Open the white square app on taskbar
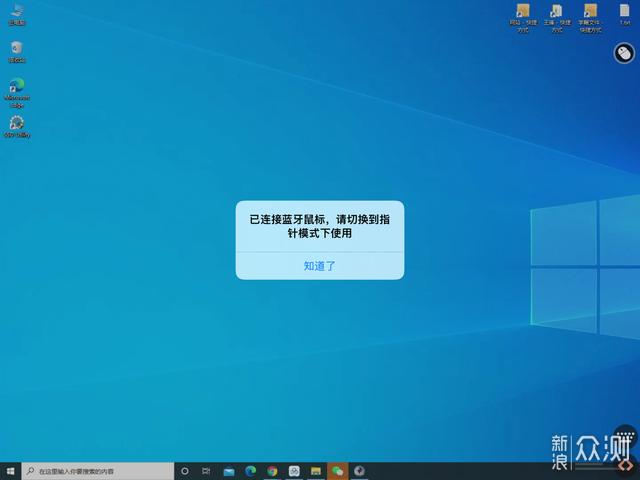This screenshot has width=640, height=480. 294,471
